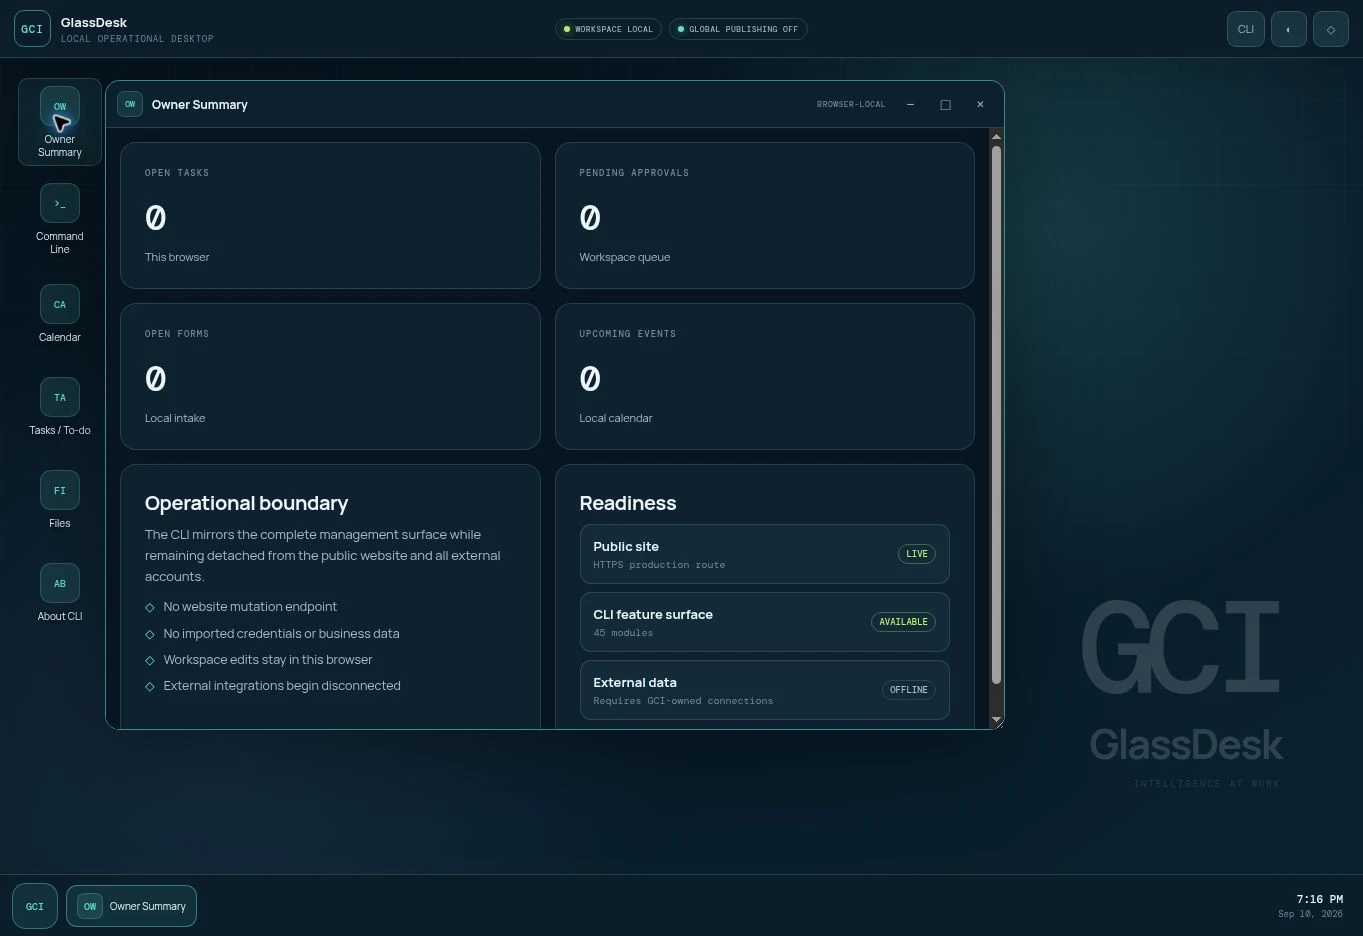The image size is (1363, 936).
Task: Click the Upcoming Events card
Action: [x=765, y=376]
